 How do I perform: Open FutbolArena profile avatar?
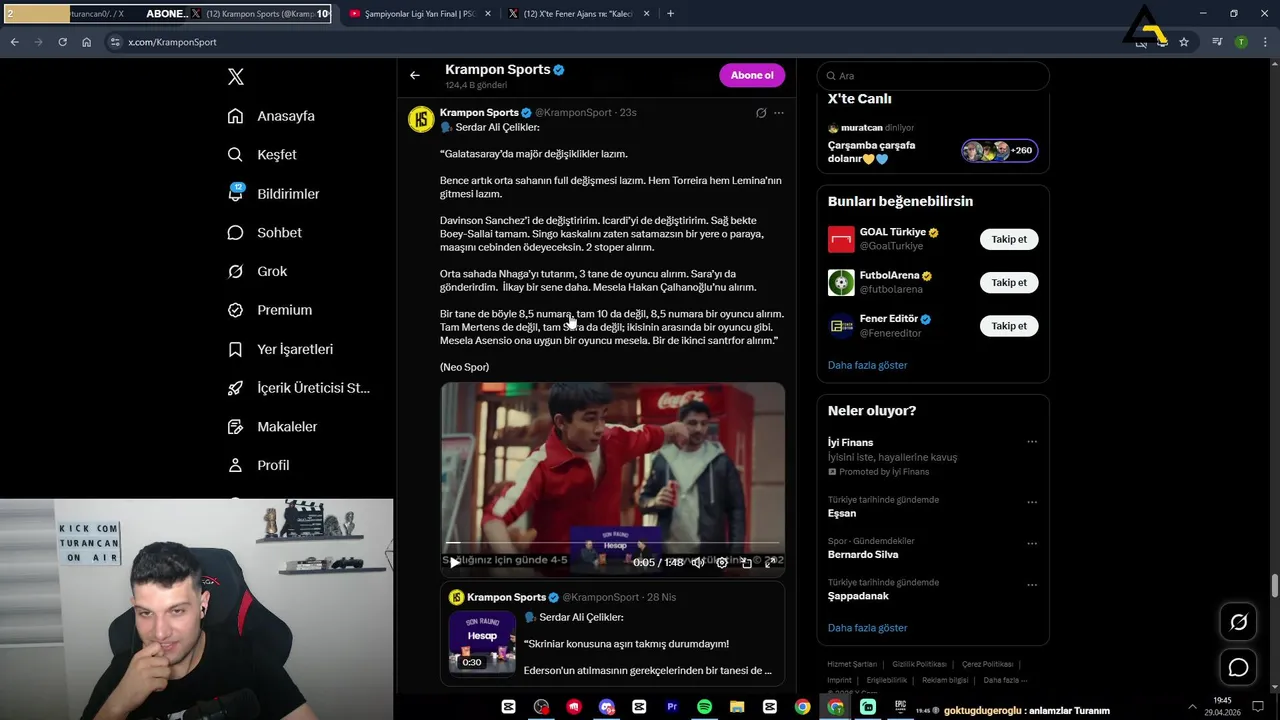[841, 282]
